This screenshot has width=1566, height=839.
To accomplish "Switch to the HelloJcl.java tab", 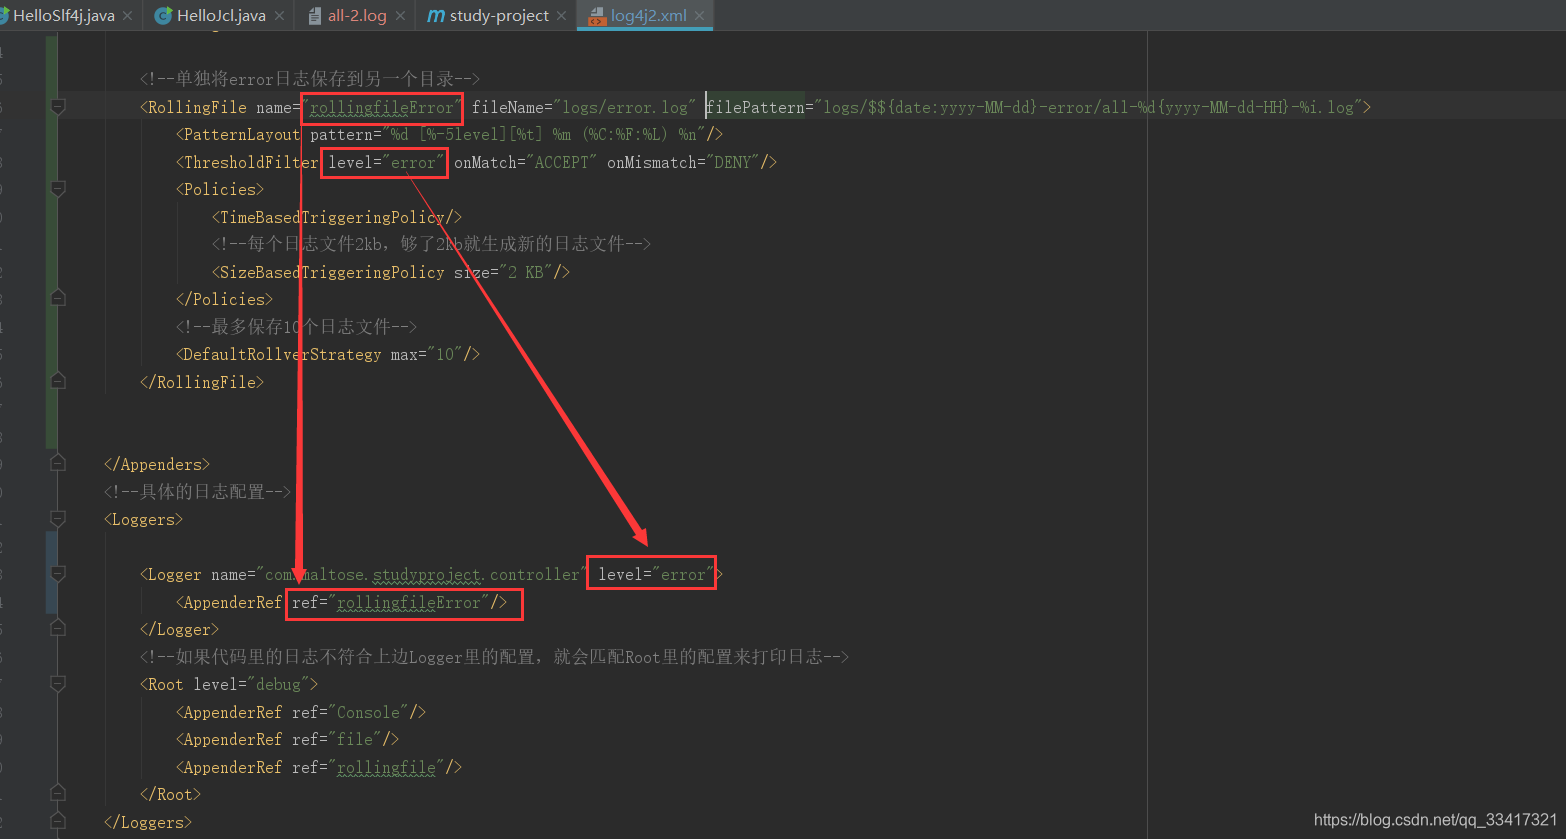I will click(221, 16).
